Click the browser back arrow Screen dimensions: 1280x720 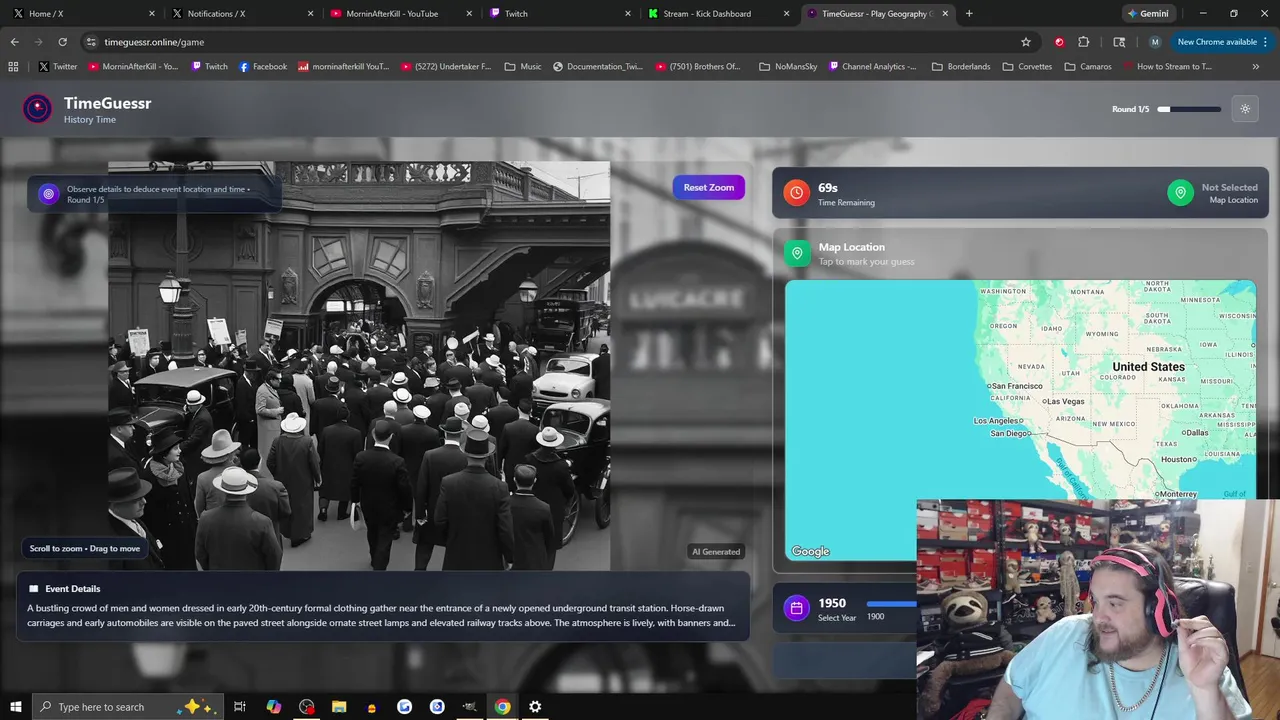point(14,42)
